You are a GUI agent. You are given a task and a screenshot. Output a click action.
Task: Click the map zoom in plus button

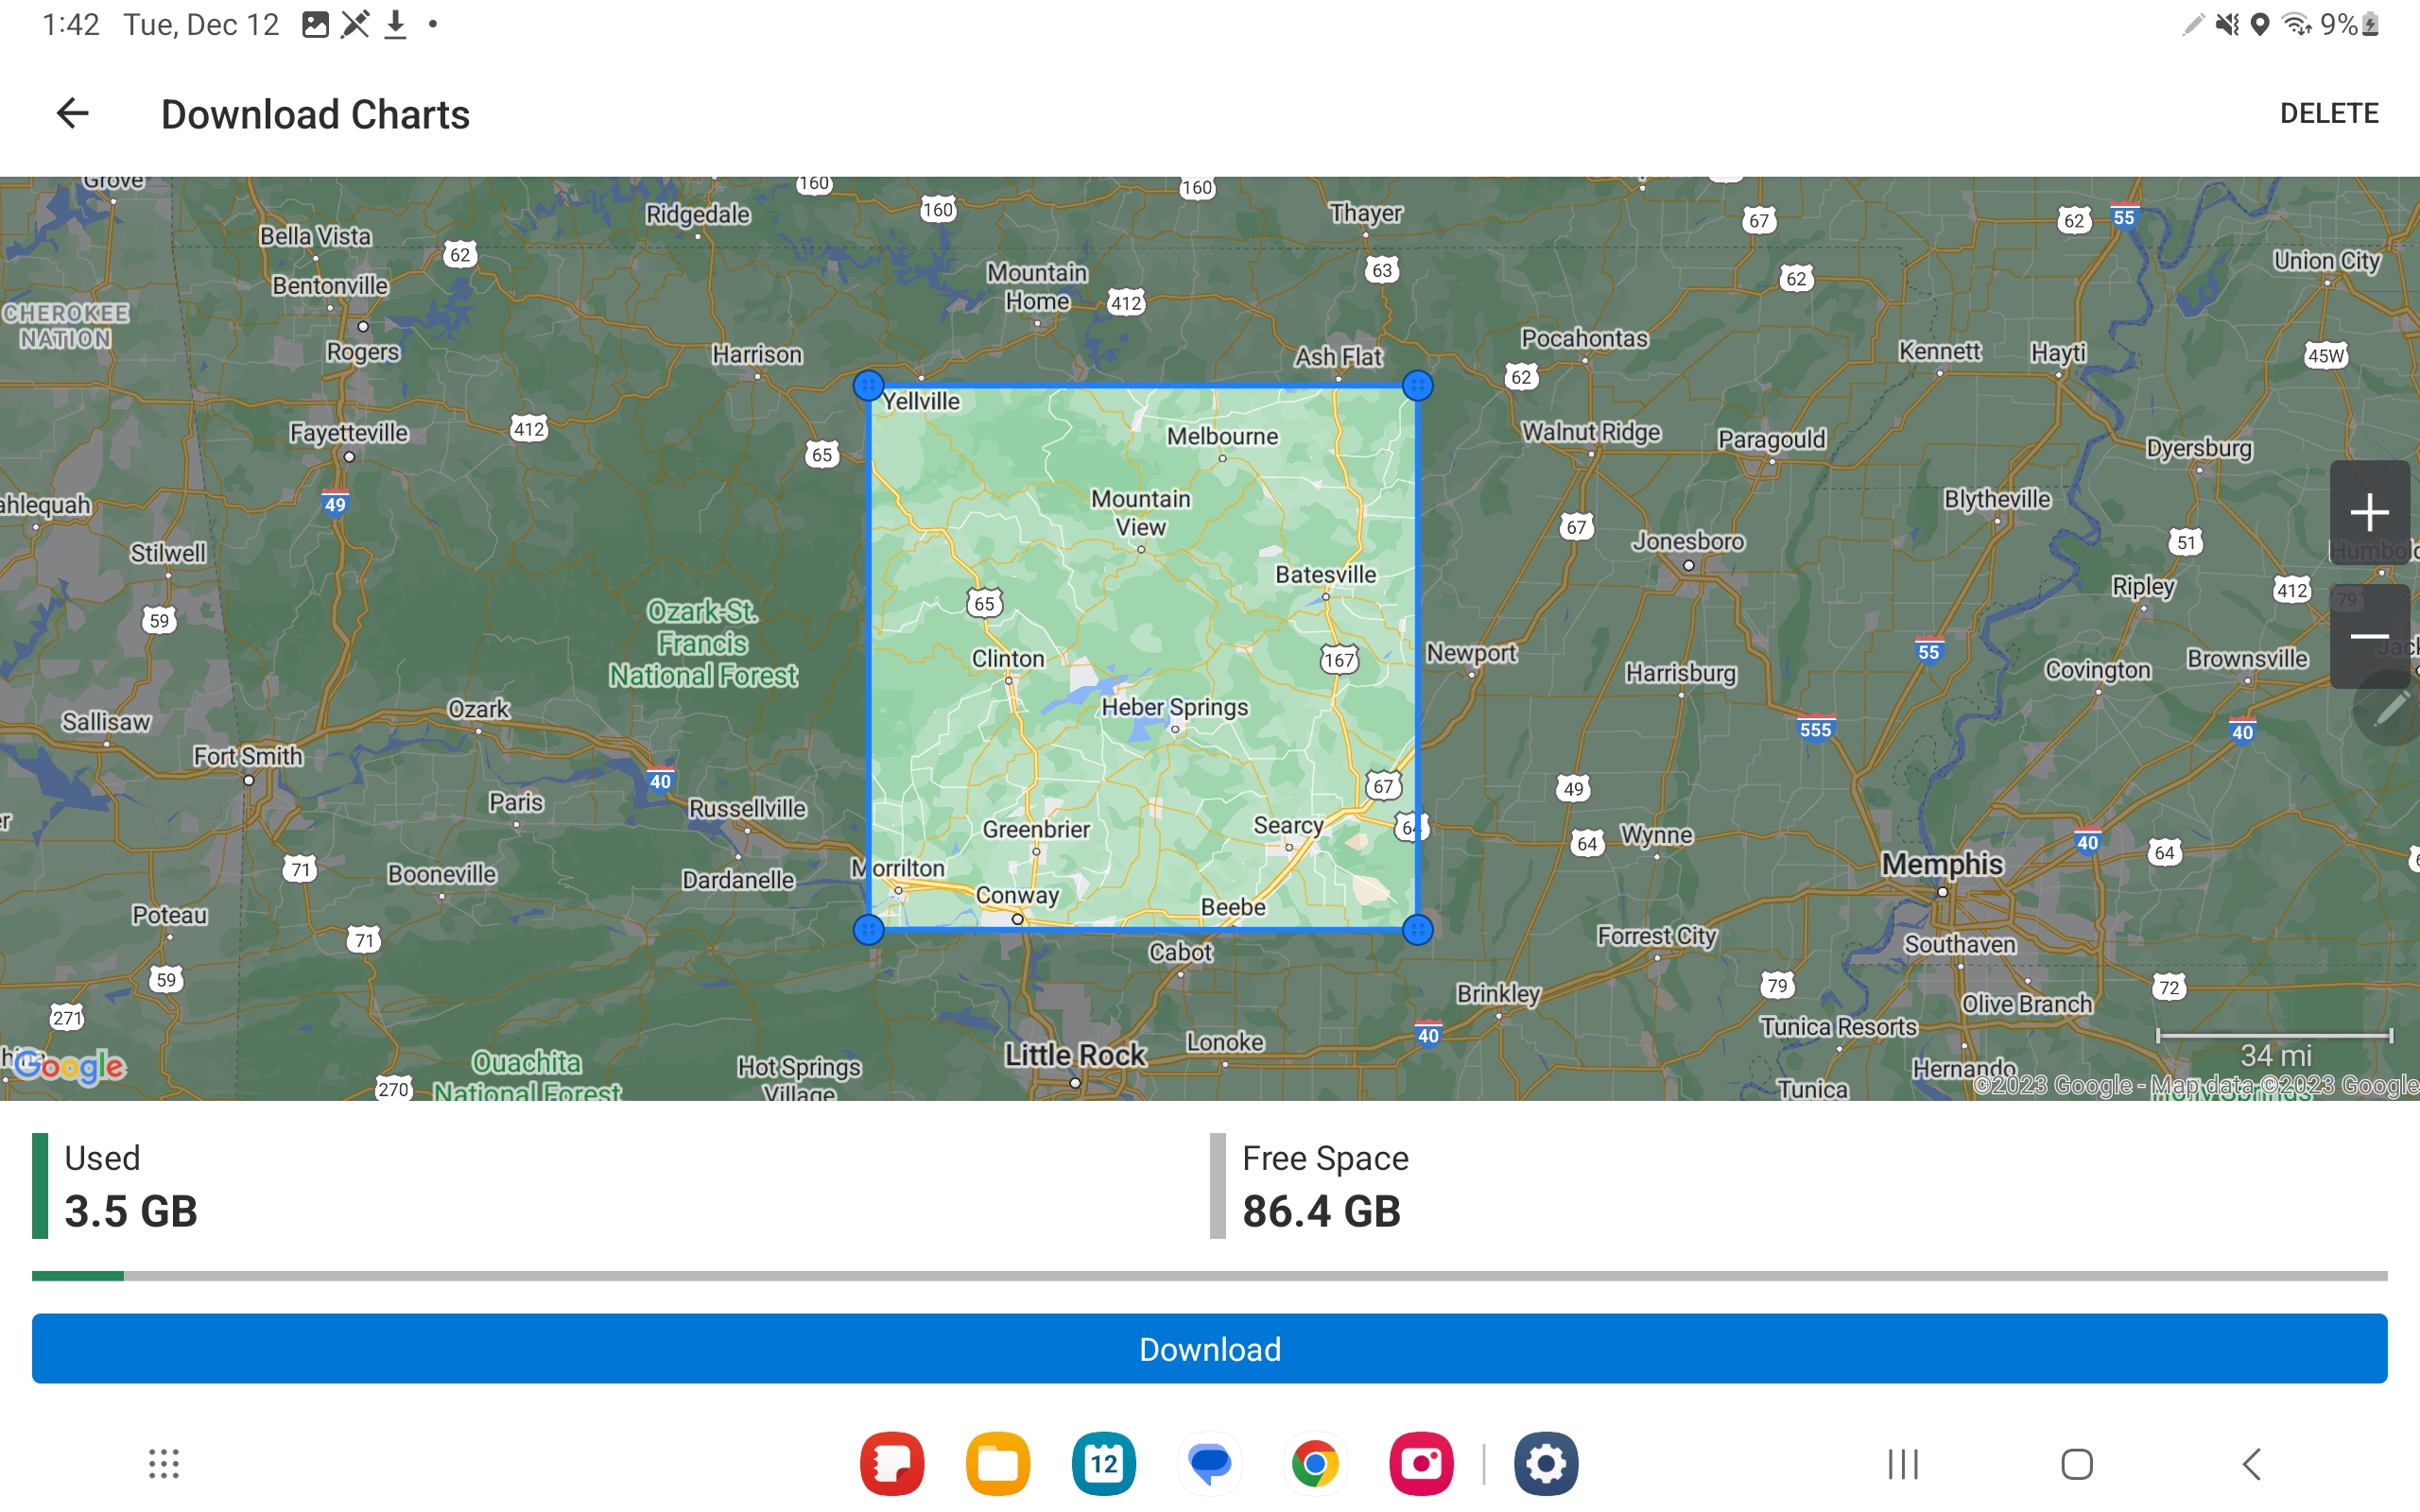(x=2368, y=513)
